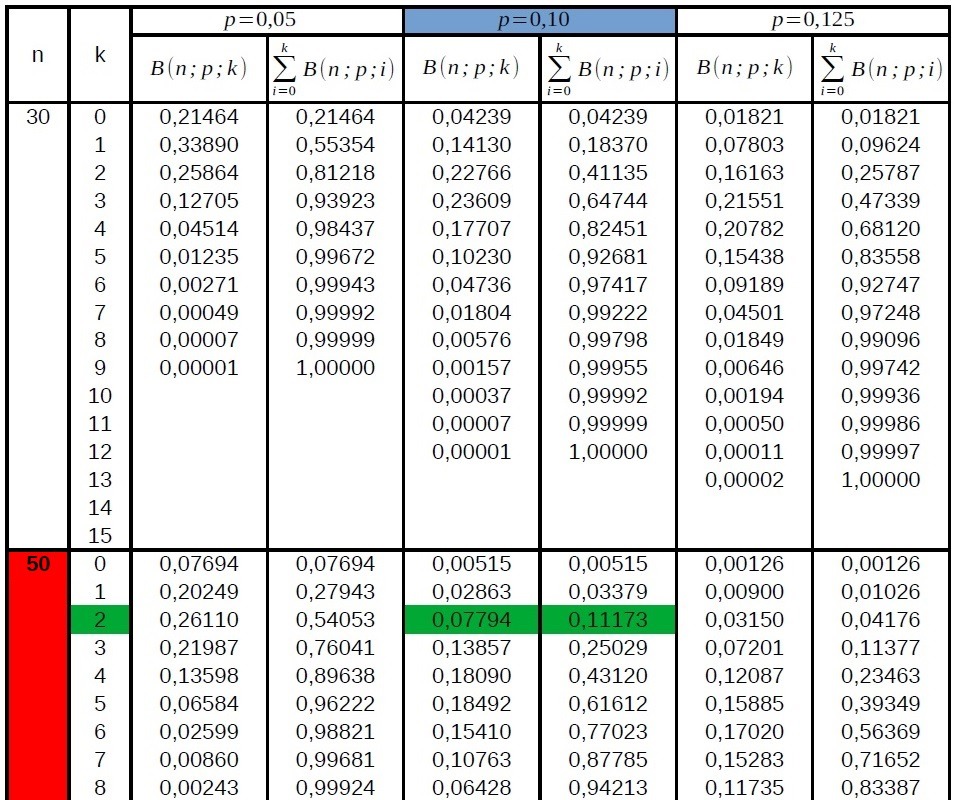Click the value 0,23609 in the table
Screen dimensions: 955x800
[x=471, y=201]
